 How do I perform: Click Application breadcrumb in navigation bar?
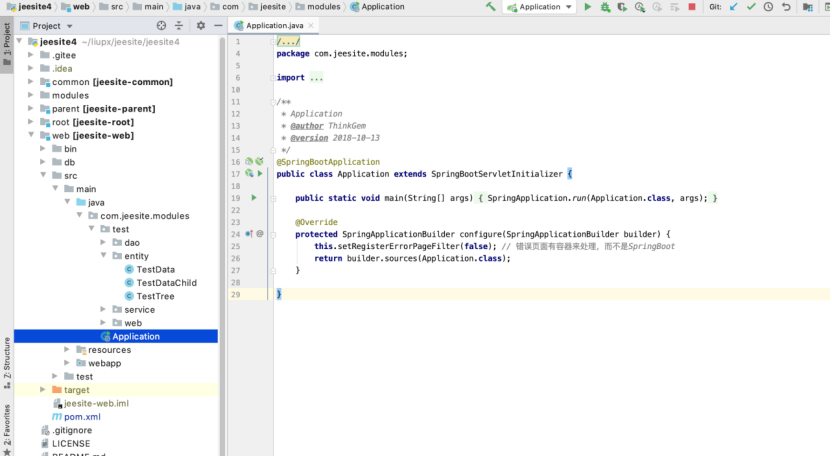point(377,7)
